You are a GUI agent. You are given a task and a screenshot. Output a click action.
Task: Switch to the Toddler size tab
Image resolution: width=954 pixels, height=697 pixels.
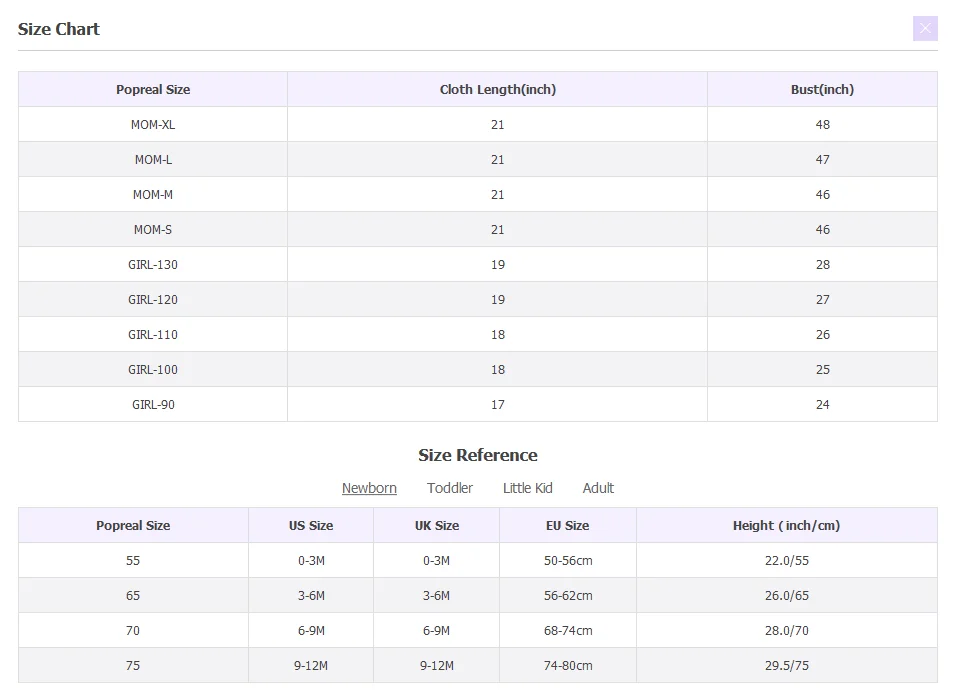[x=450, y=488]
